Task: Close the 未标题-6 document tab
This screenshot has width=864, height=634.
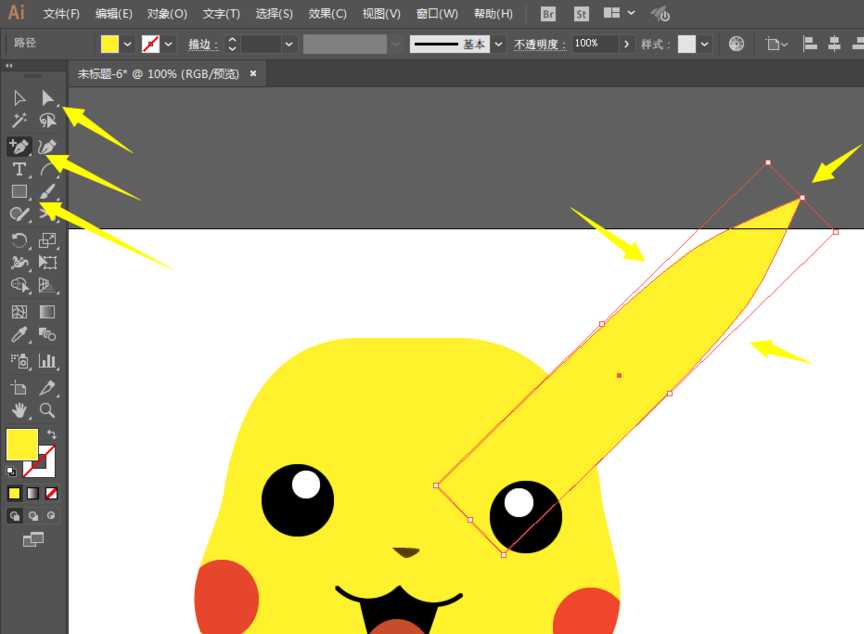Action: coord(253,73)
